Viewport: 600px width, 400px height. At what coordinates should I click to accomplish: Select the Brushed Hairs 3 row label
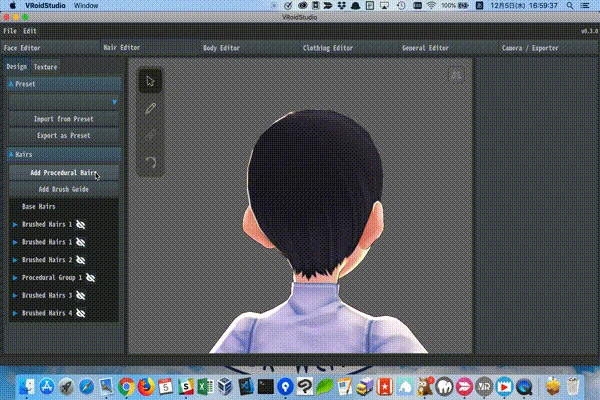tap(47, 296)
